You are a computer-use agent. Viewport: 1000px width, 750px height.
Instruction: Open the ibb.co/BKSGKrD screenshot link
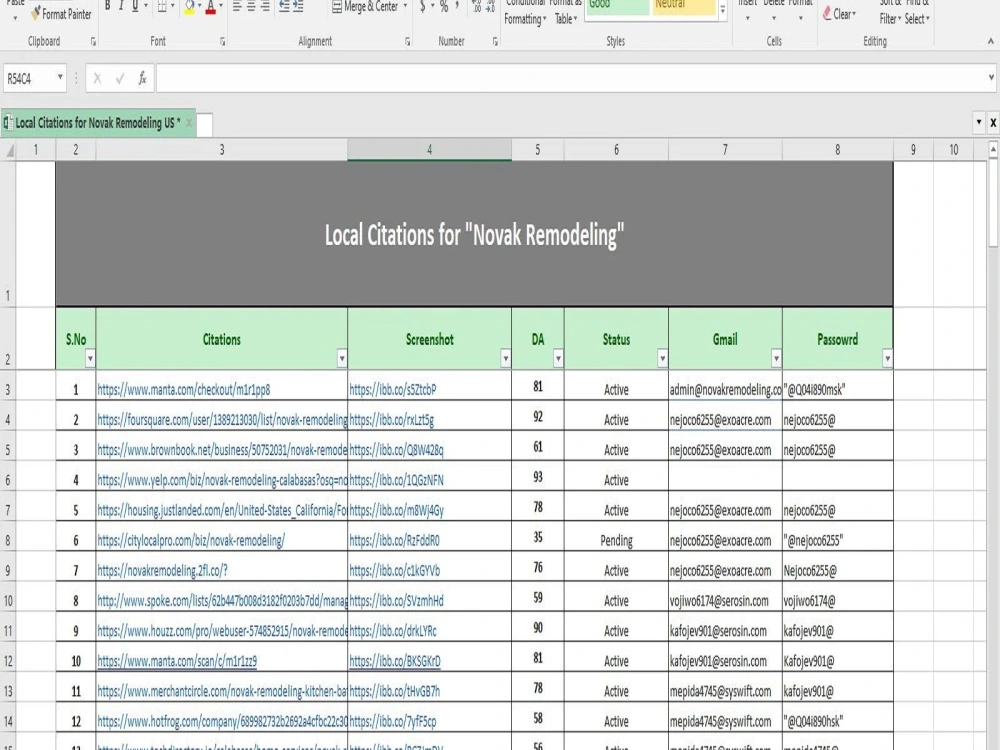(x=395, y=661)
